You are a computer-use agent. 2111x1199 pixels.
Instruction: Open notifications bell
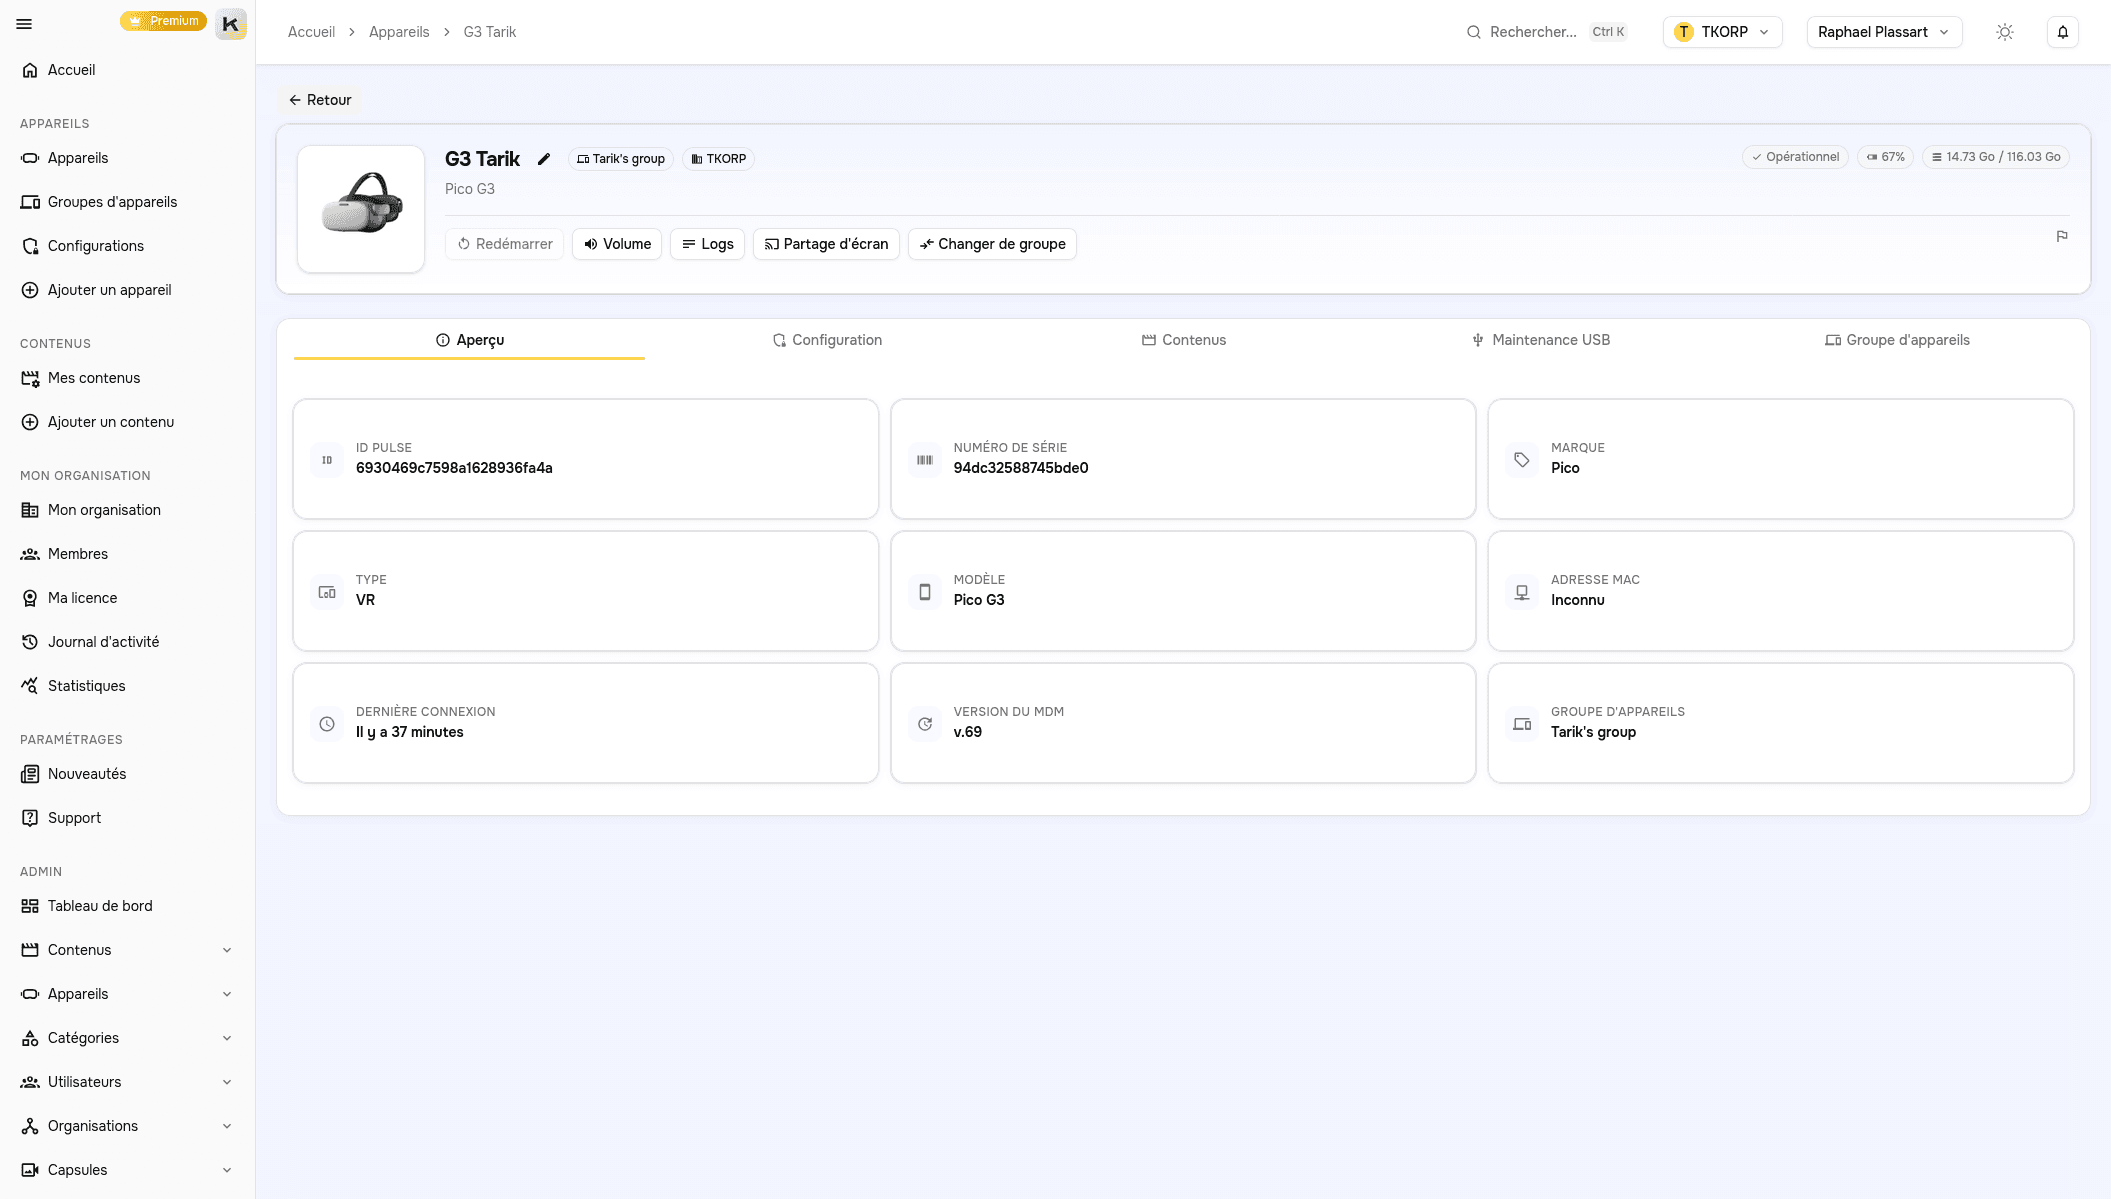pyautogui.click(x=2063, y=32)
